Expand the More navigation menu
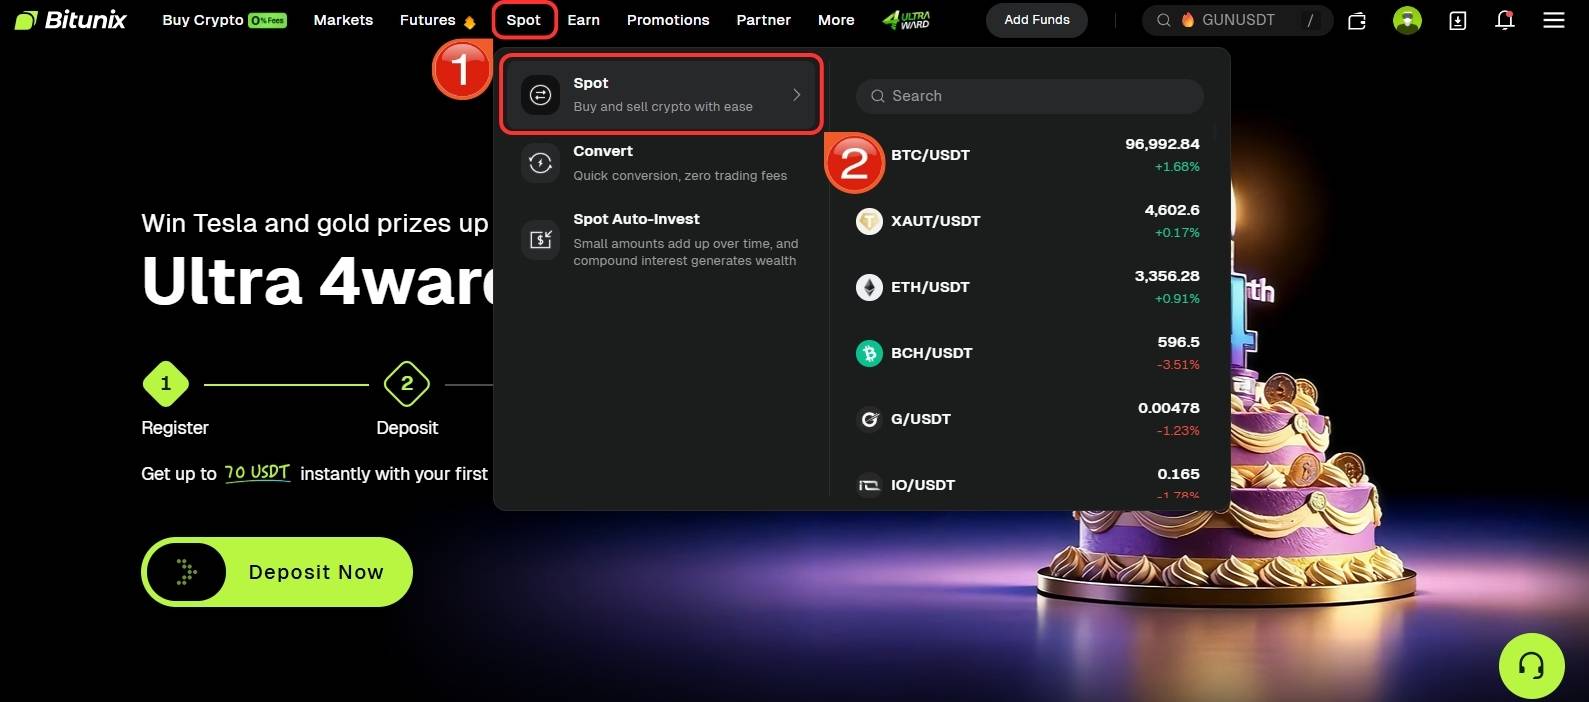 836,20
